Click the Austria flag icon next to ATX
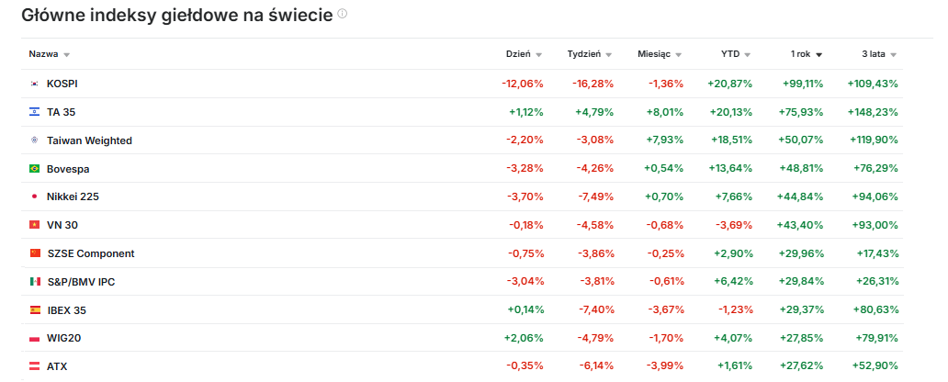 tap(34, 366)
